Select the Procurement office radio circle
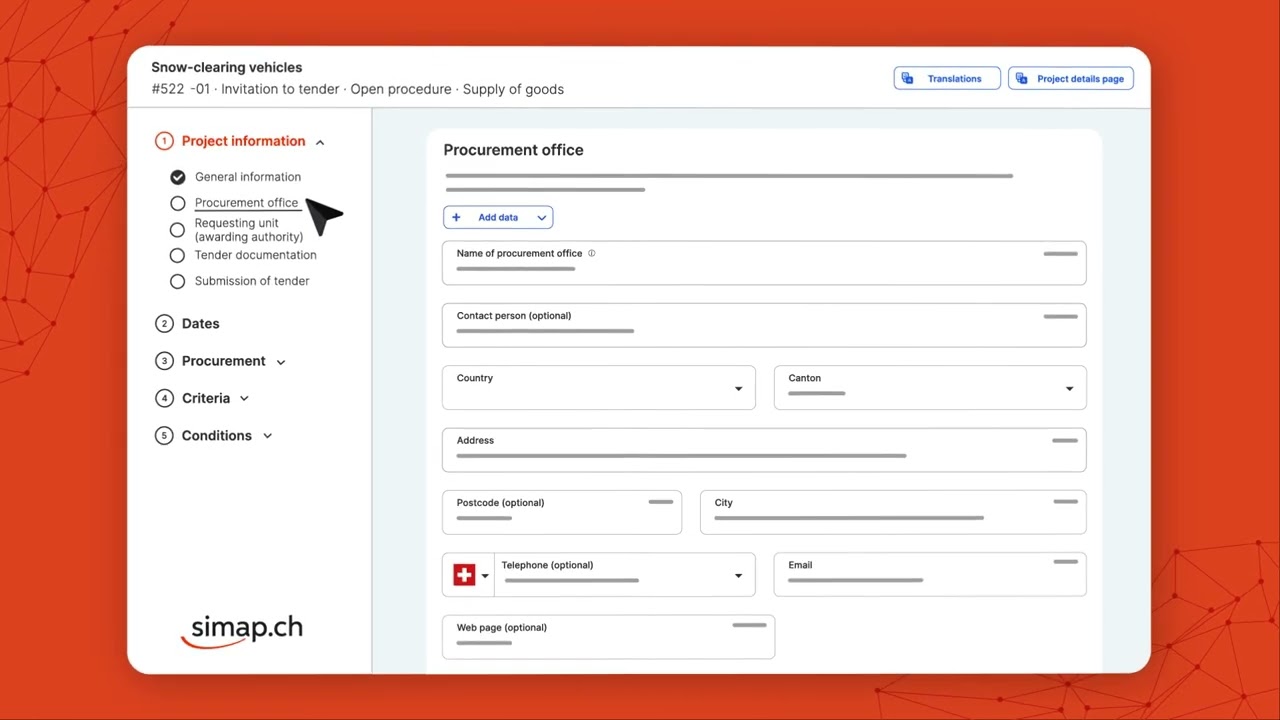 click(x=178, y=203)
